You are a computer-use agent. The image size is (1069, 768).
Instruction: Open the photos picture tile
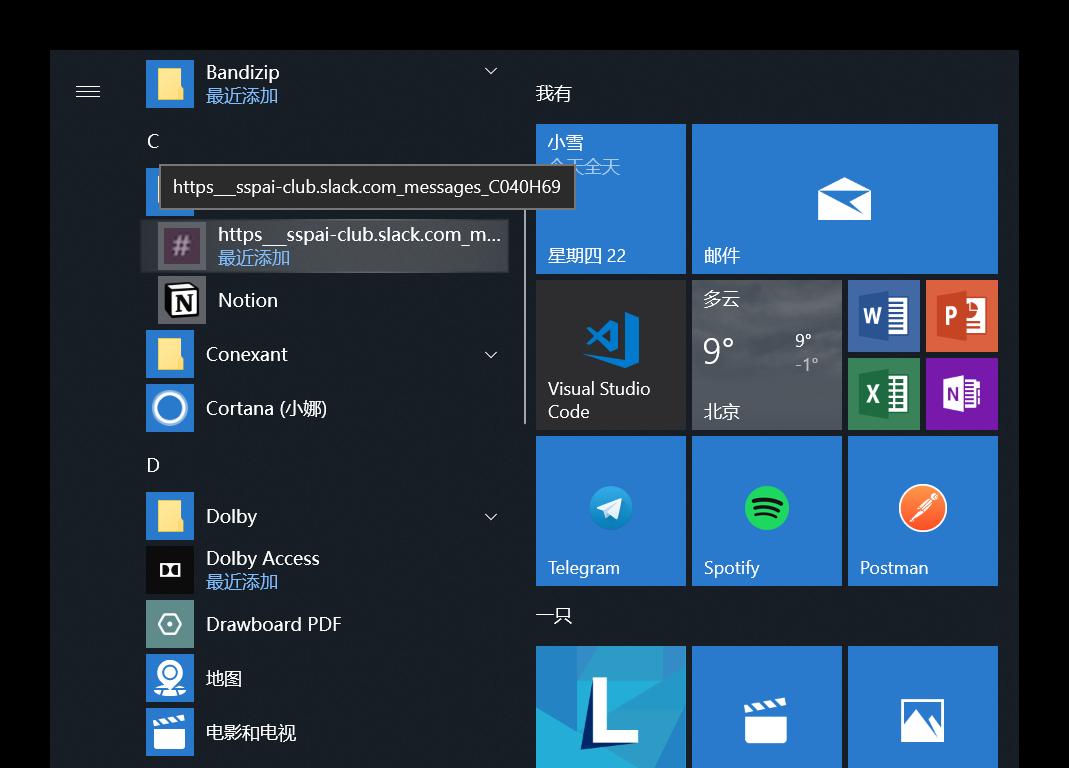(x=923, y=707)
